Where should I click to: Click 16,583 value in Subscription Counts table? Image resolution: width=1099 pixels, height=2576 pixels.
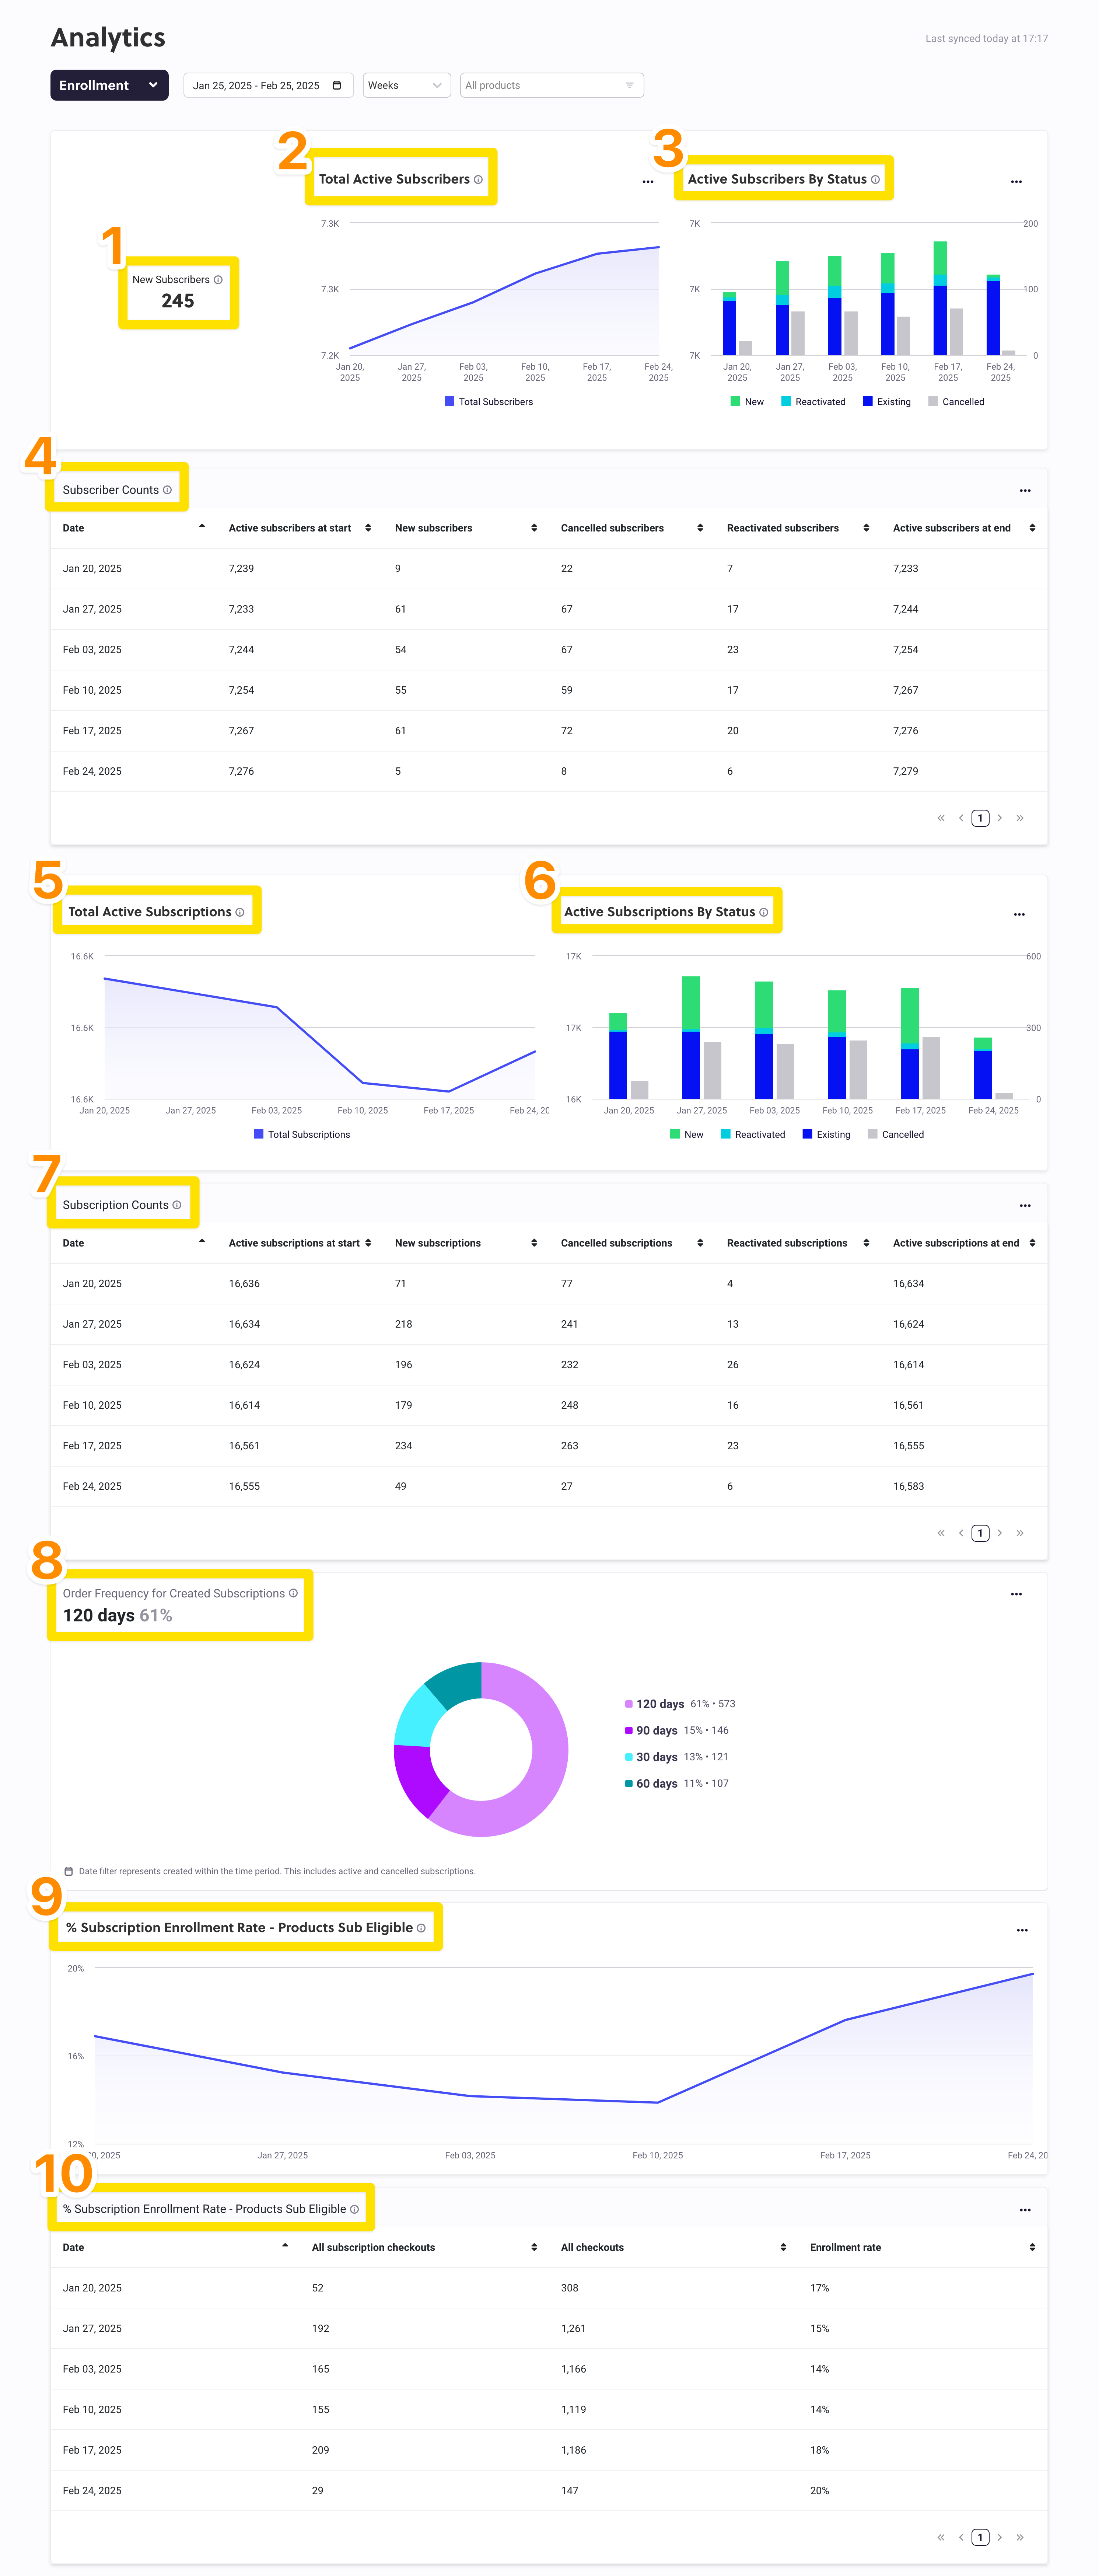[x=908, y=1487]
